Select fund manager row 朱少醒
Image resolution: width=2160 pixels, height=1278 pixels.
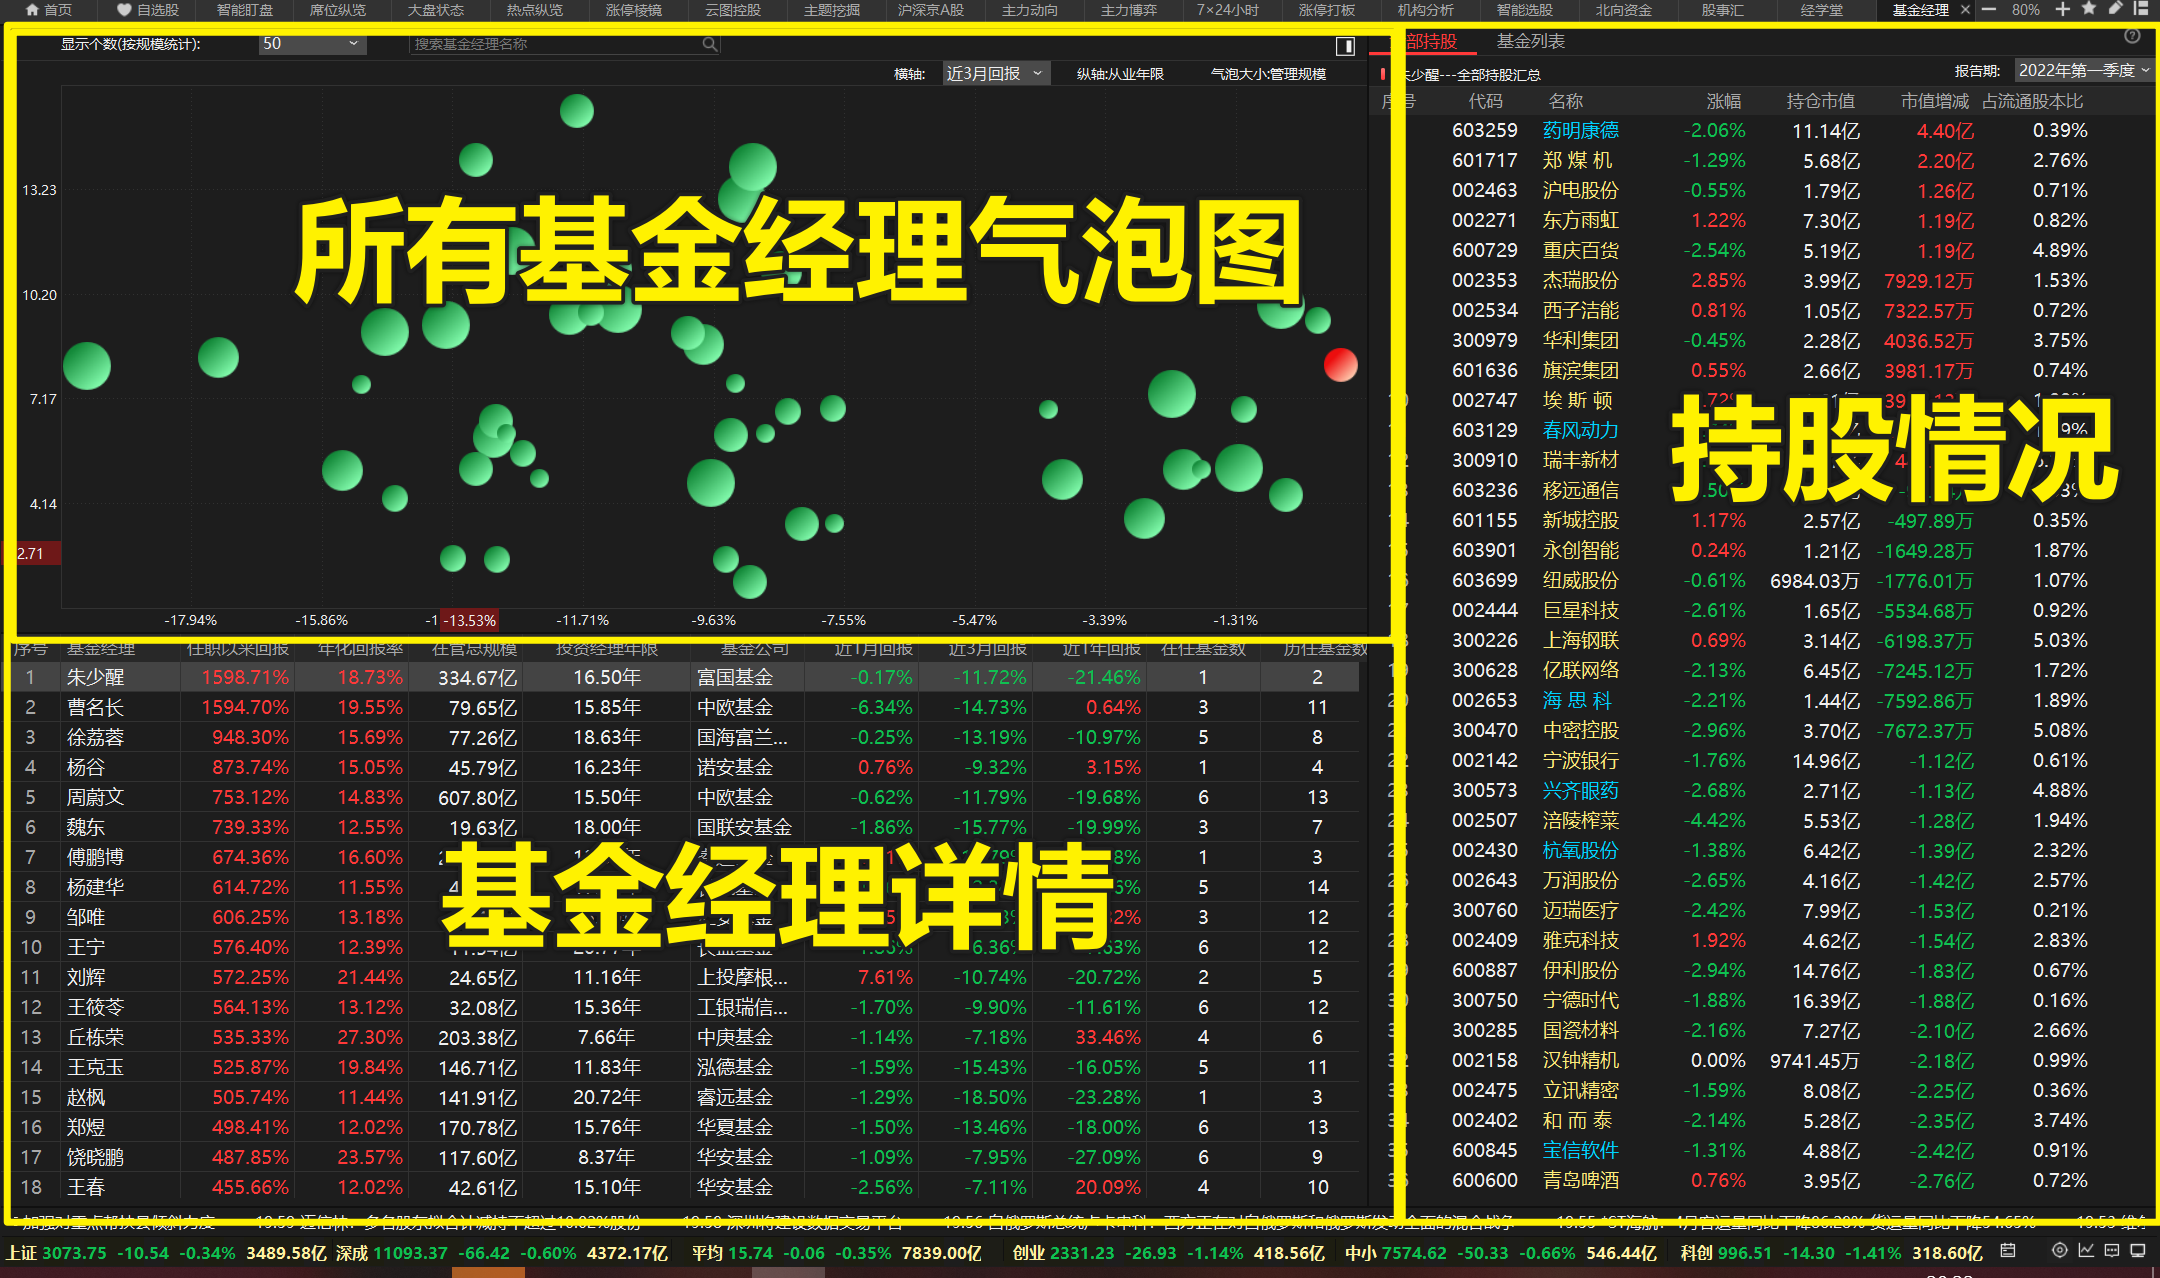685,677
